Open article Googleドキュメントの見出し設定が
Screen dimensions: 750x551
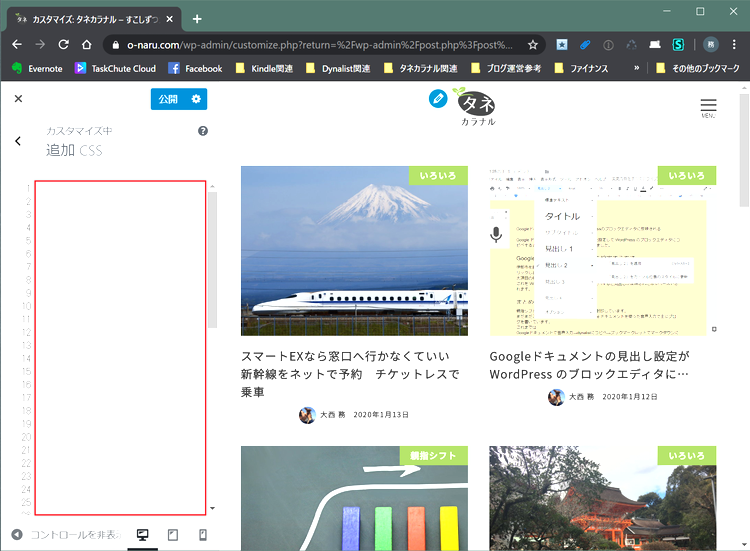coord(589,365)
